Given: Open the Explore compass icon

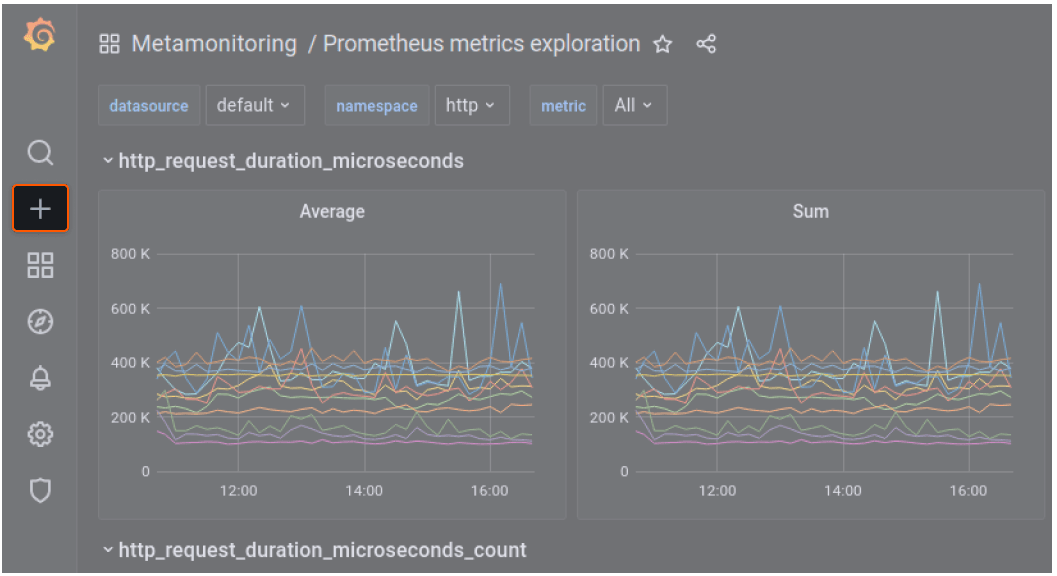Looking at the screenshot, I should pyautogui.click(x=40, y=322).
